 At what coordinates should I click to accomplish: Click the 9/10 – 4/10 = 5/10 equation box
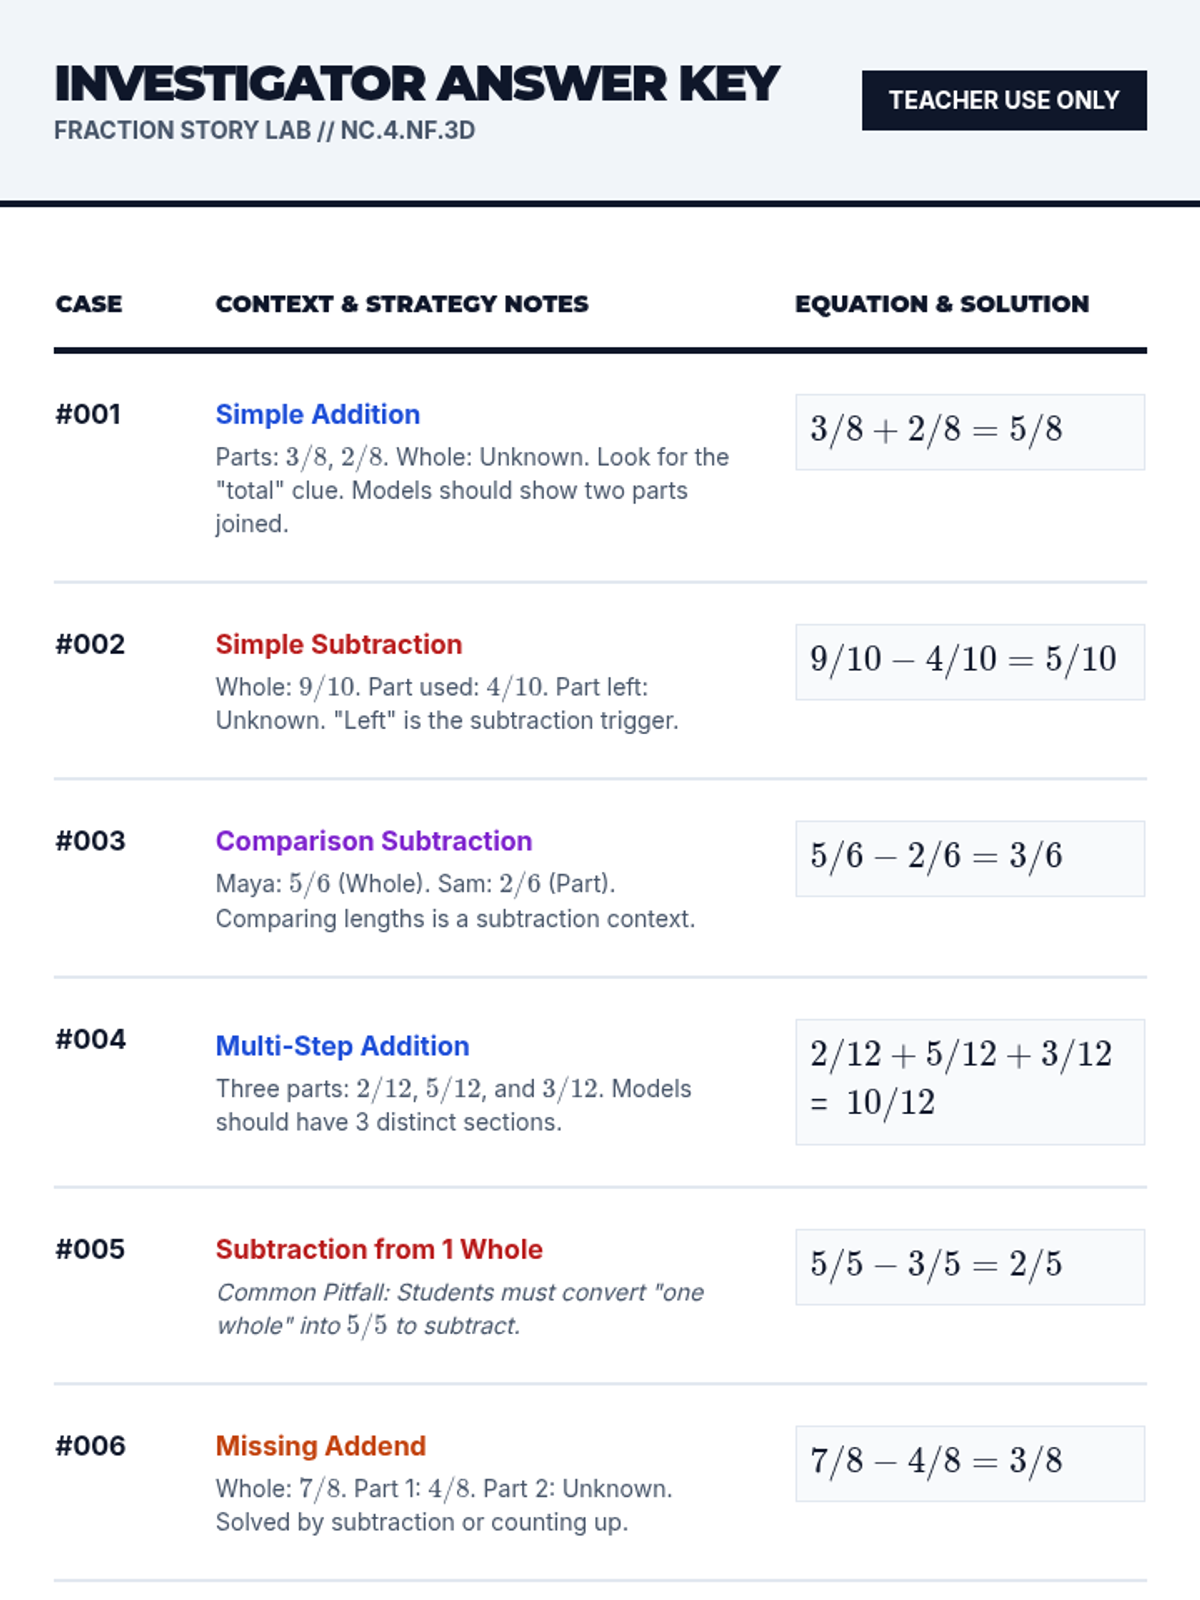[969, 661]
